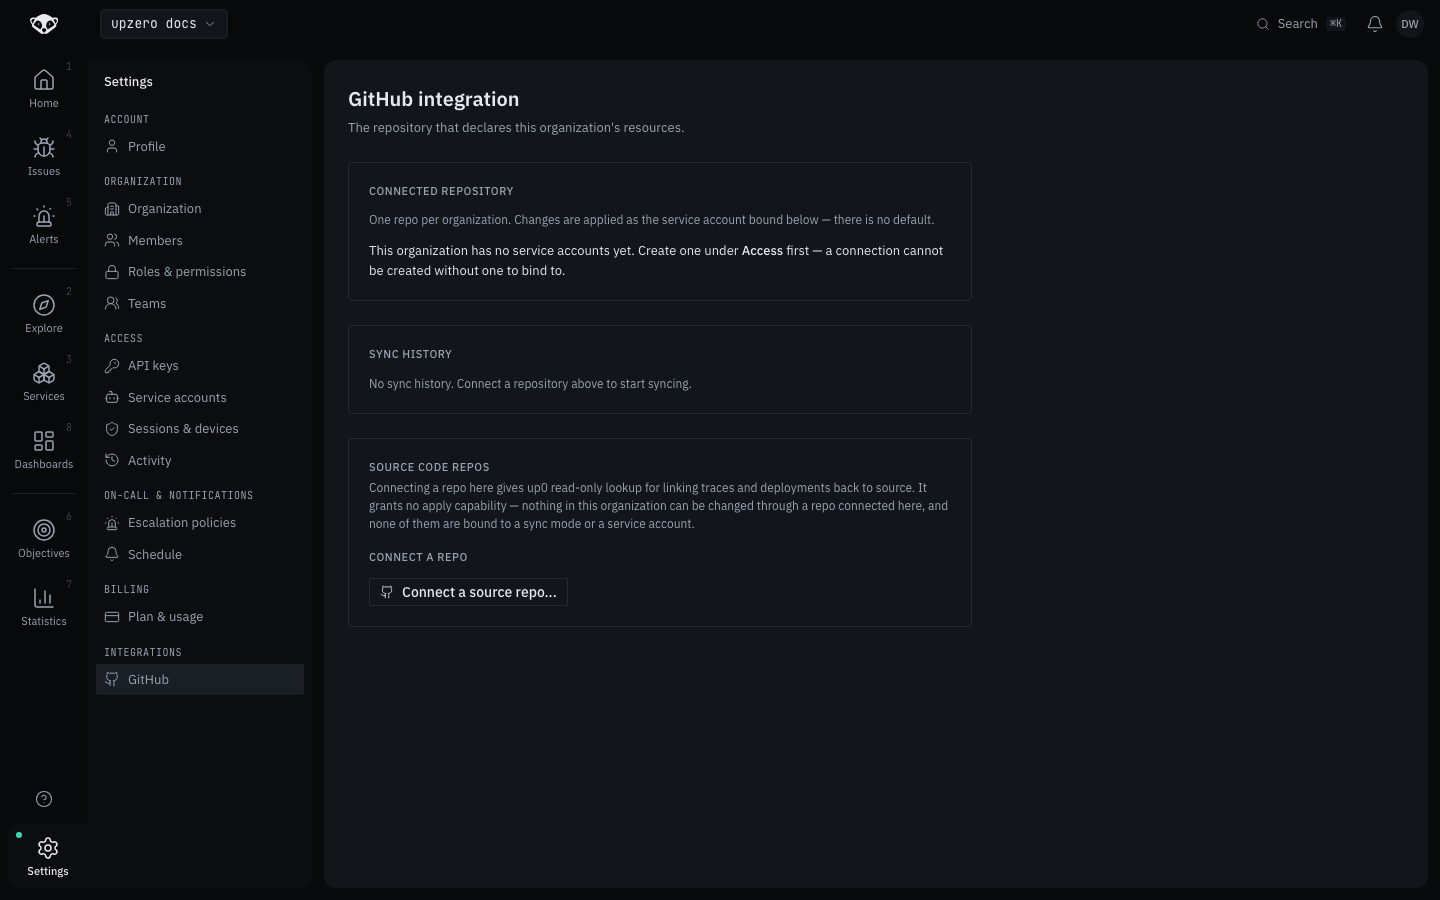Click the Search field in top bar
The height and width of the screenshot is (900, 1440).
coord(1301,24)
